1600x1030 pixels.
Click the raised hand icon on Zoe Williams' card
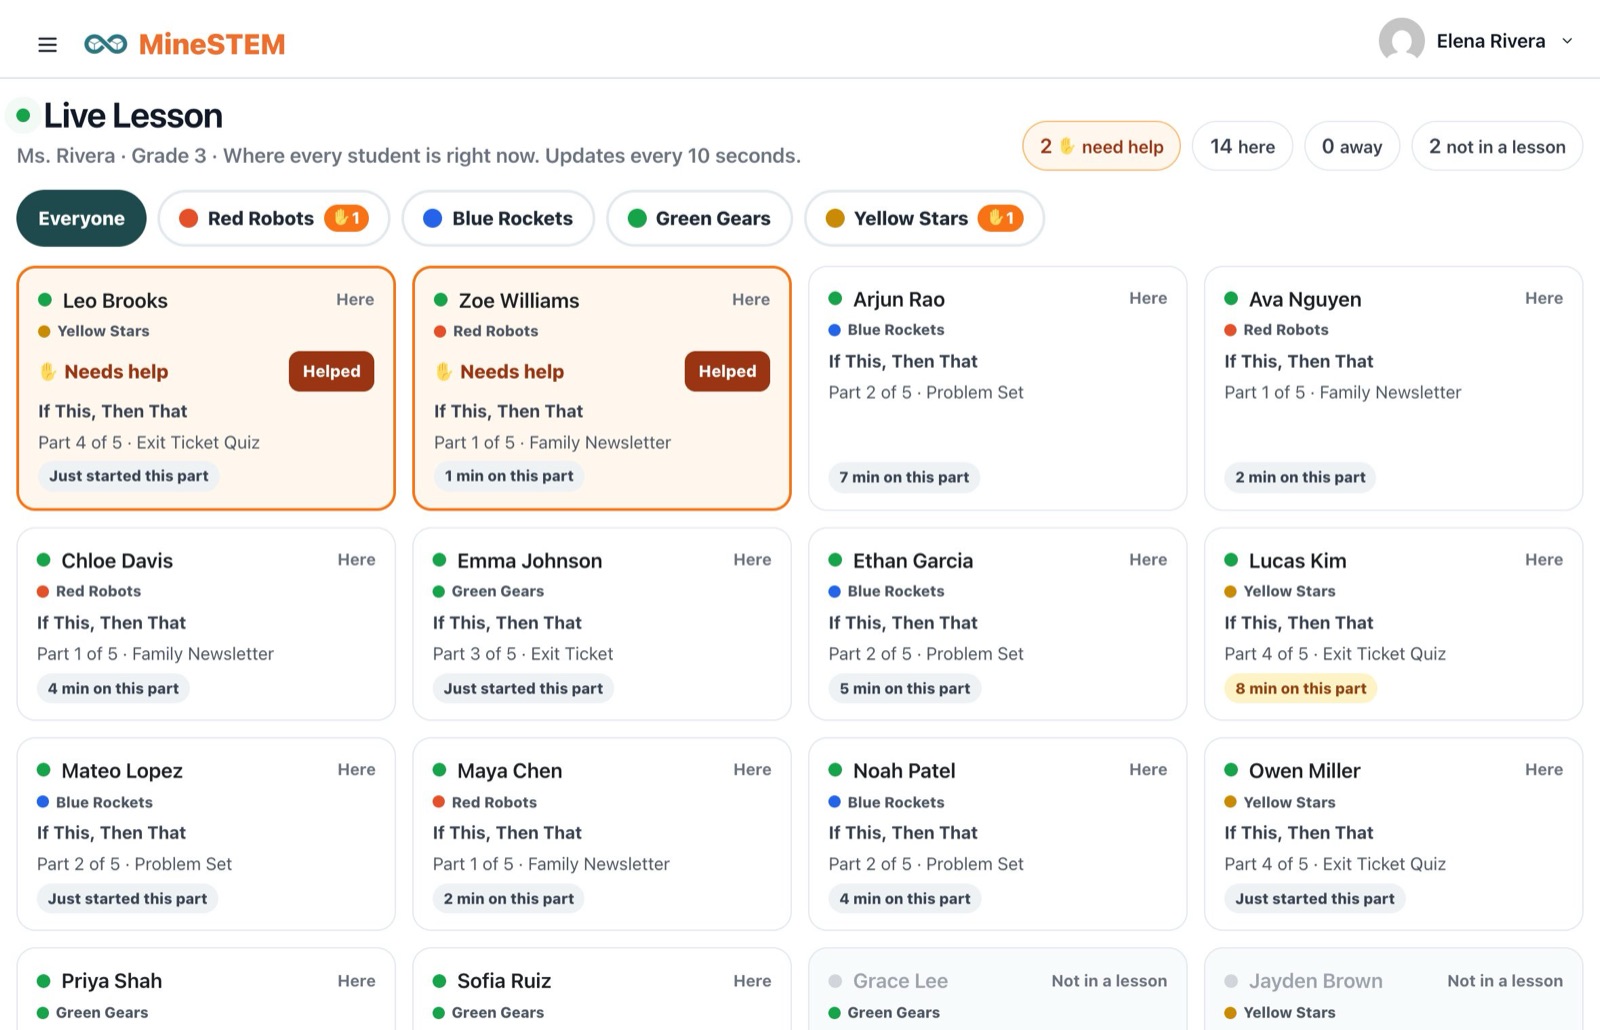point(443,372)
